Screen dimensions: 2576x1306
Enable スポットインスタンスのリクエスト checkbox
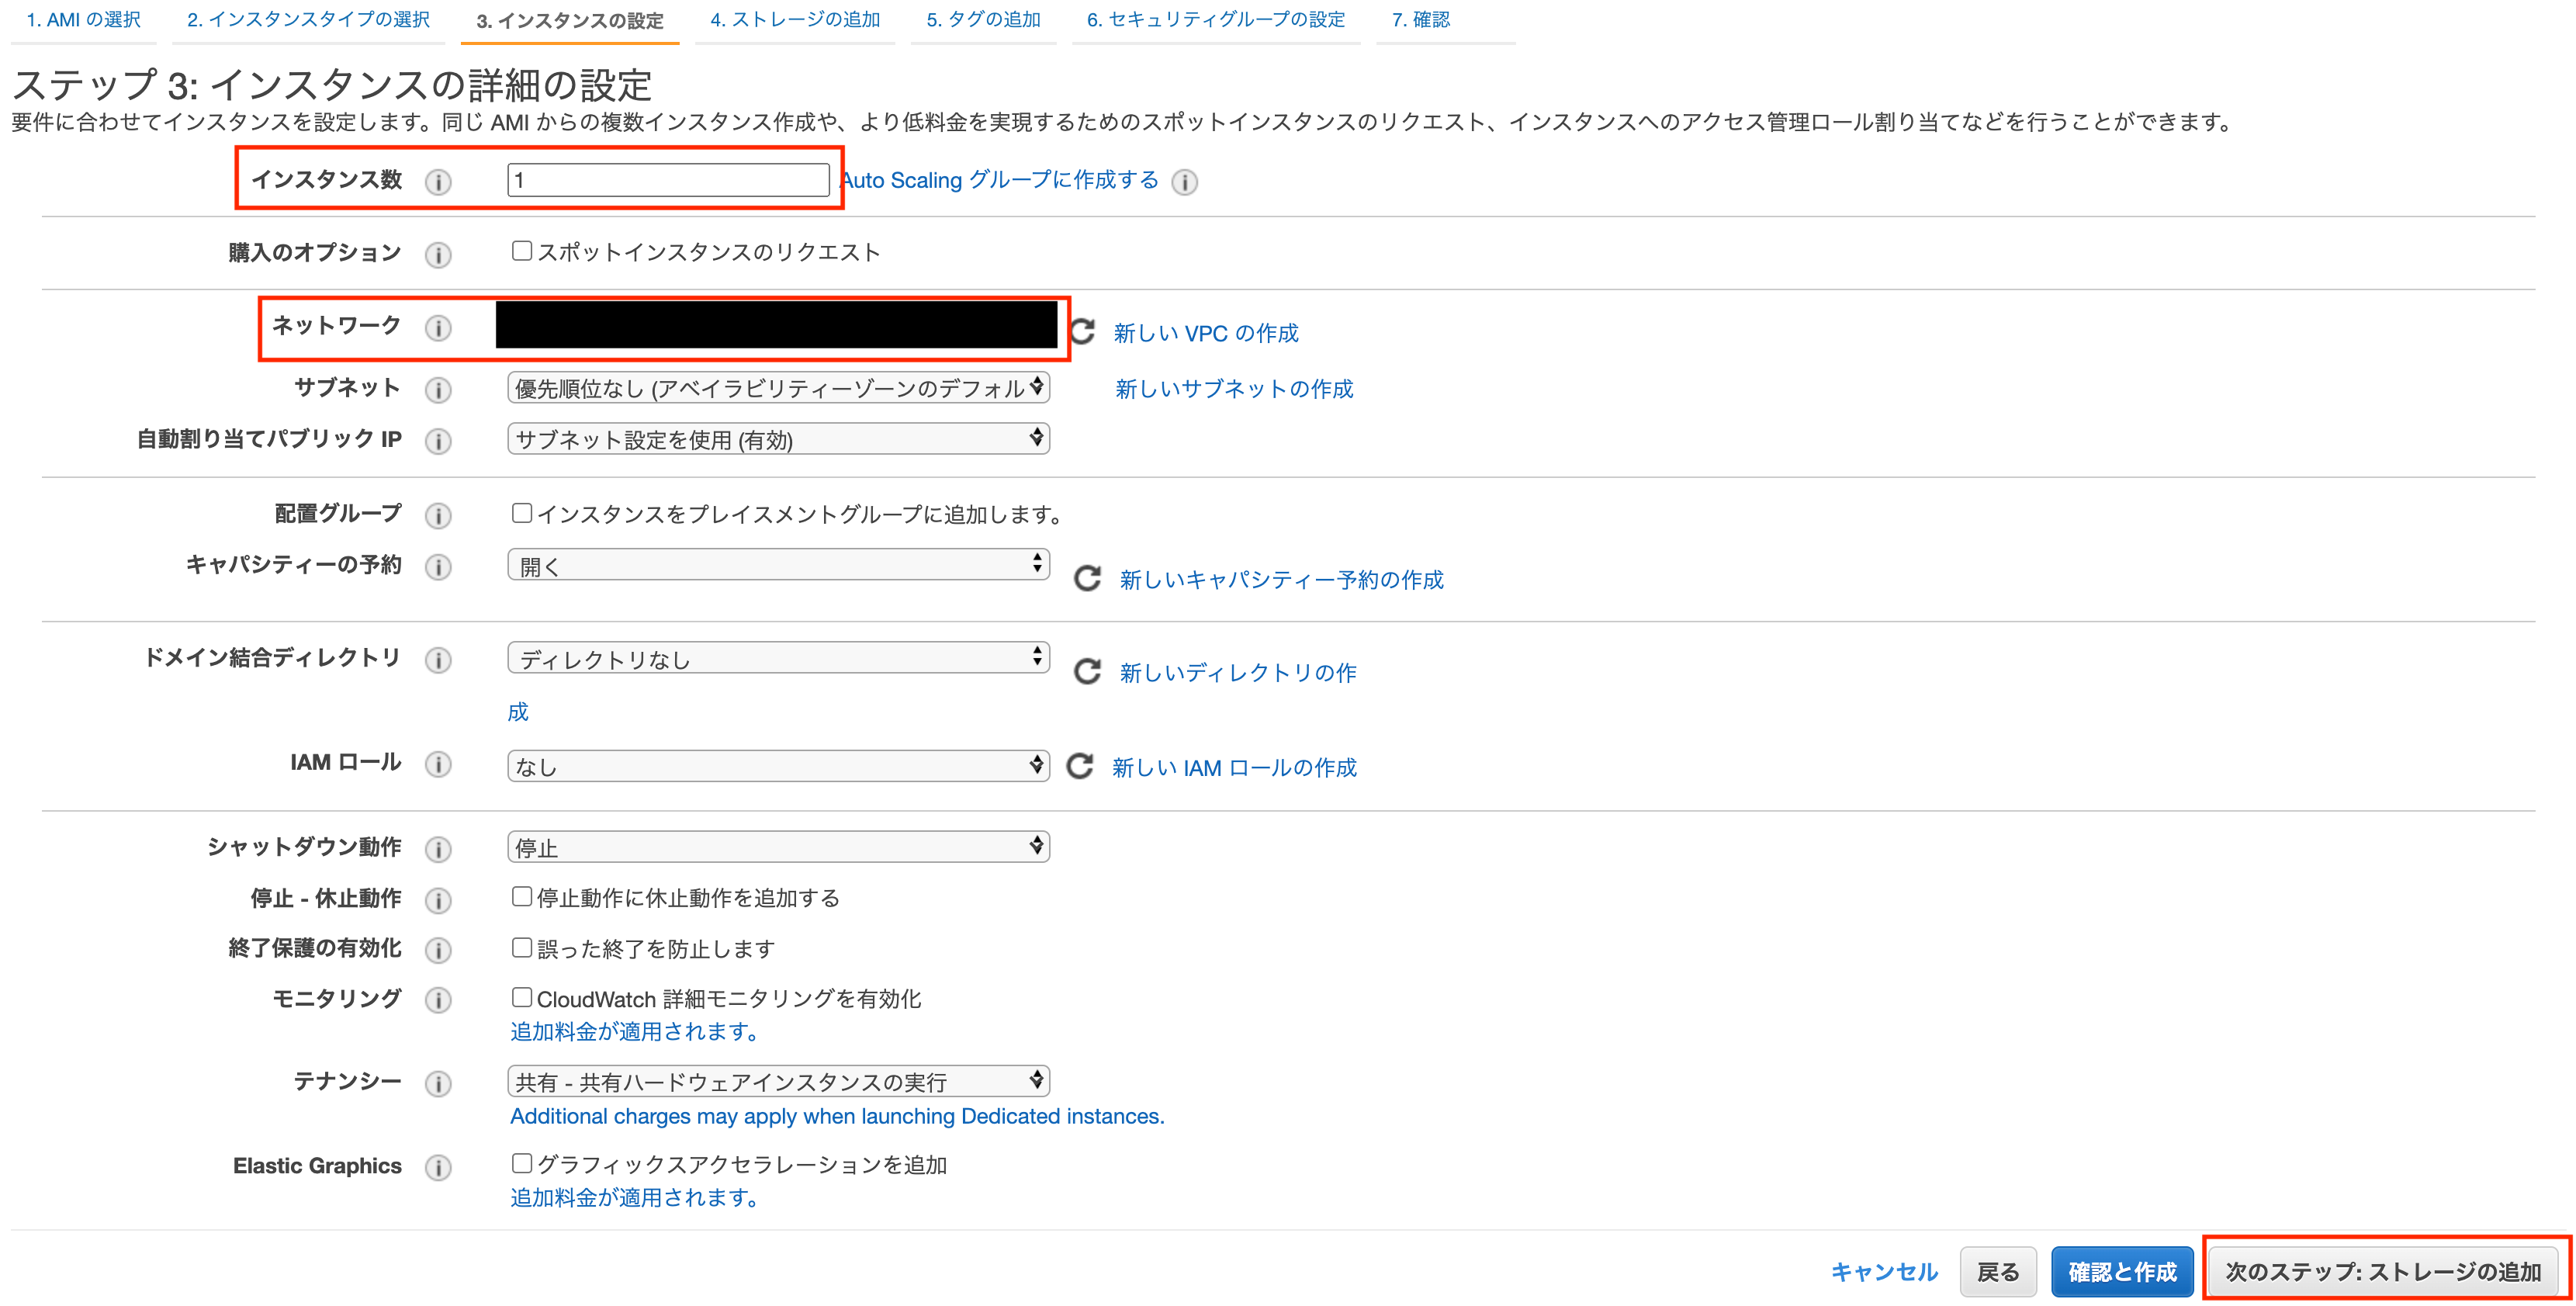(x=521, y=250)
